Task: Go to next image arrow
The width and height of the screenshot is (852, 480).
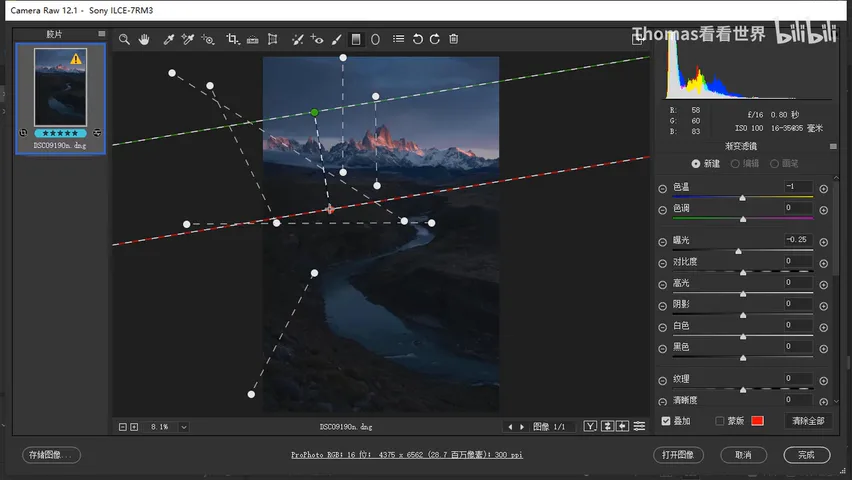Action: click(522, 427)
